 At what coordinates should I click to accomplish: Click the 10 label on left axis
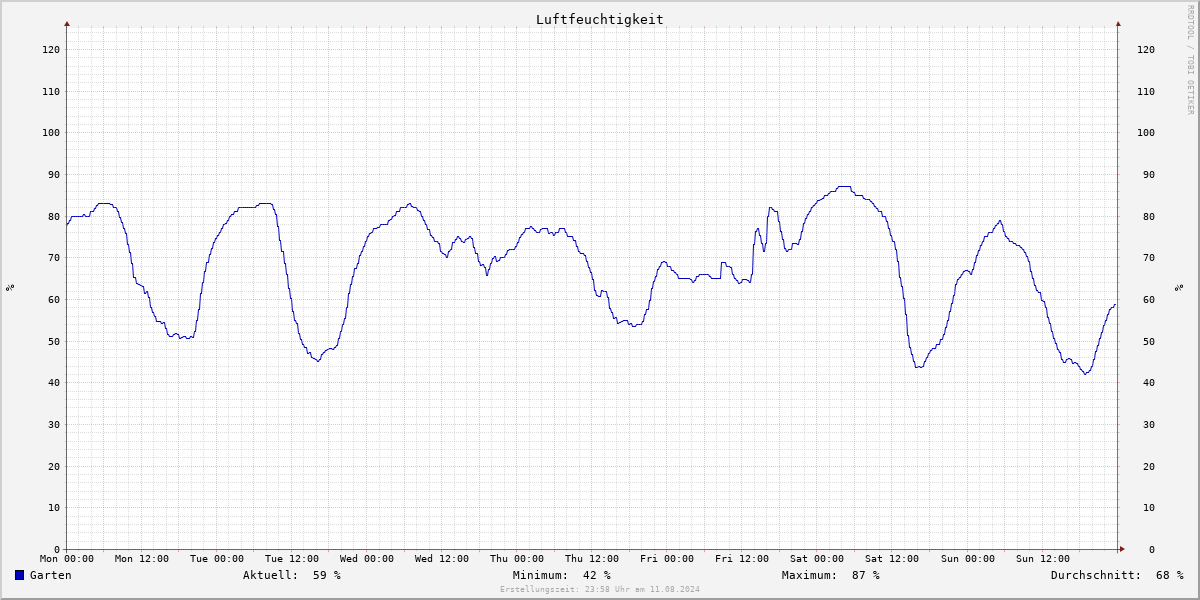point(54,507)
